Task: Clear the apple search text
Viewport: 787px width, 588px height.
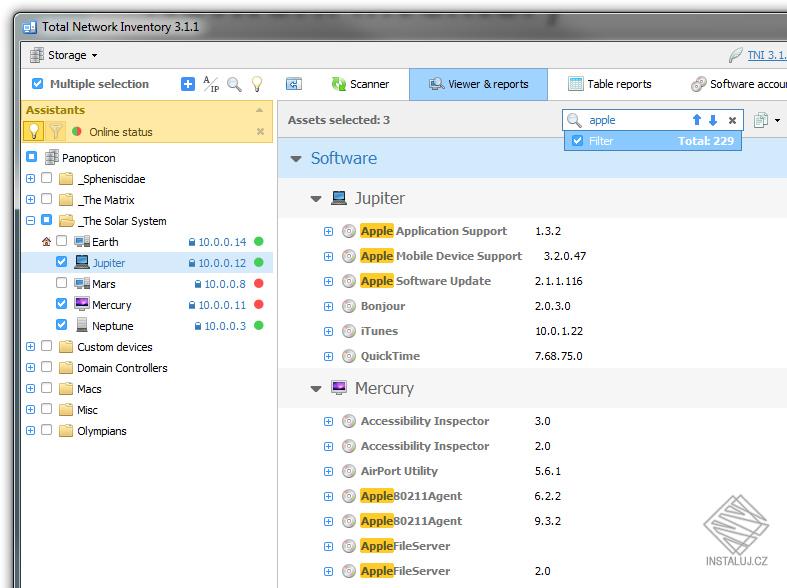Action: [x=732, y=120]
